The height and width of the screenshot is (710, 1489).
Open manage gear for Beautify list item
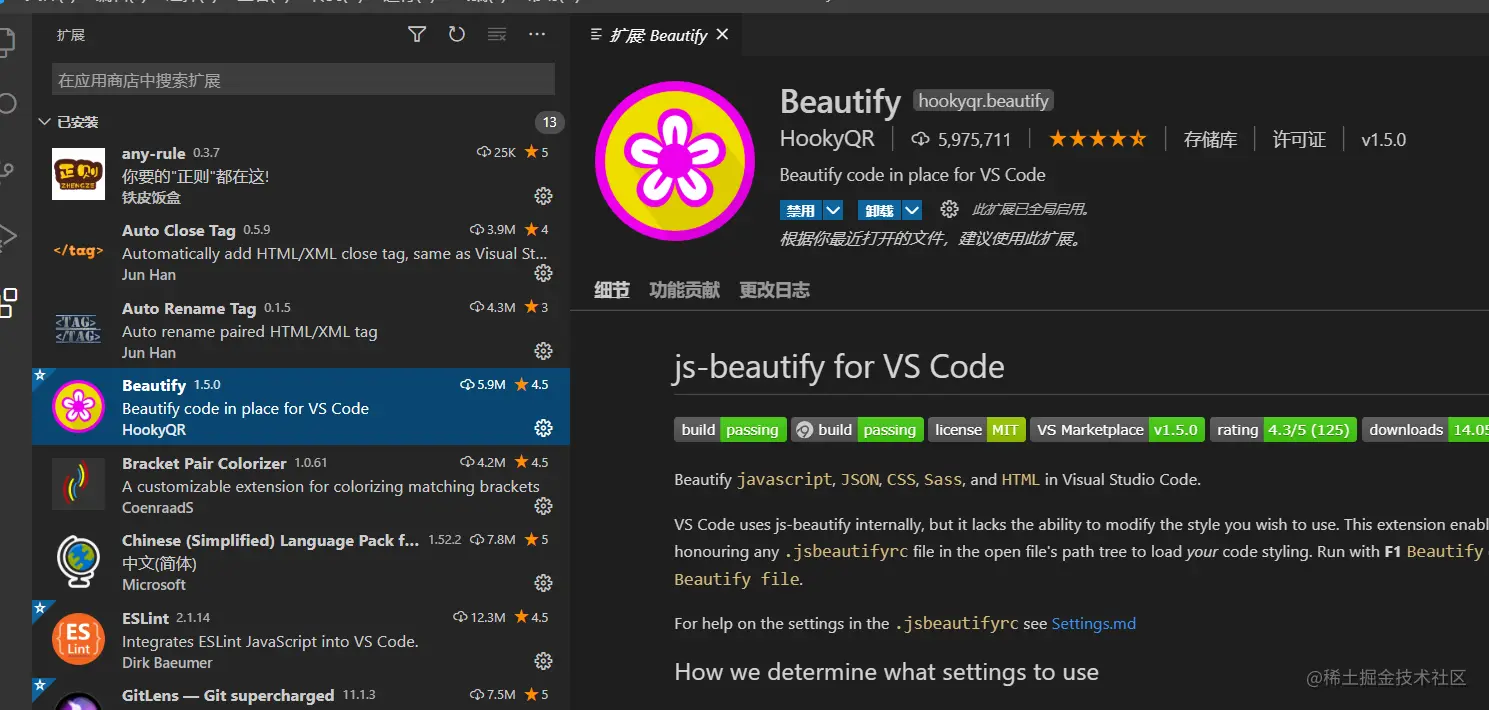543,428
